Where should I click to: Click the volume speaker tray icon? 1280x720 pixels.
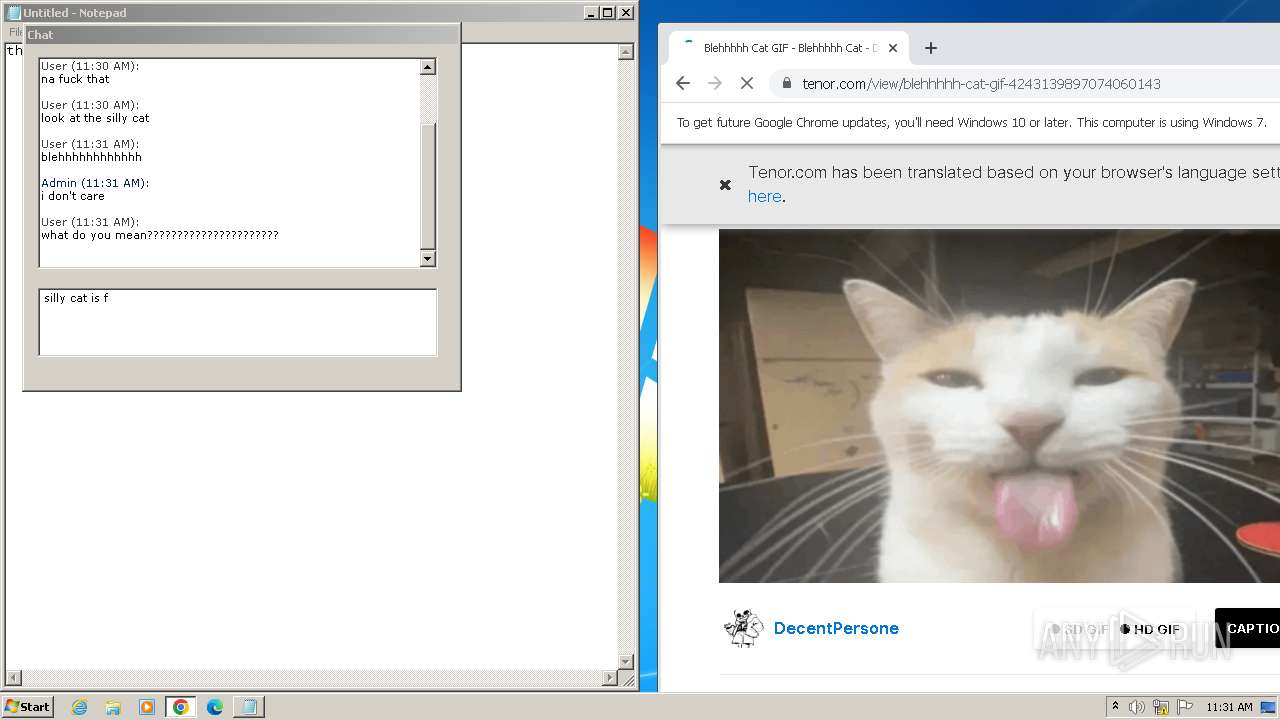[1137, 707]
